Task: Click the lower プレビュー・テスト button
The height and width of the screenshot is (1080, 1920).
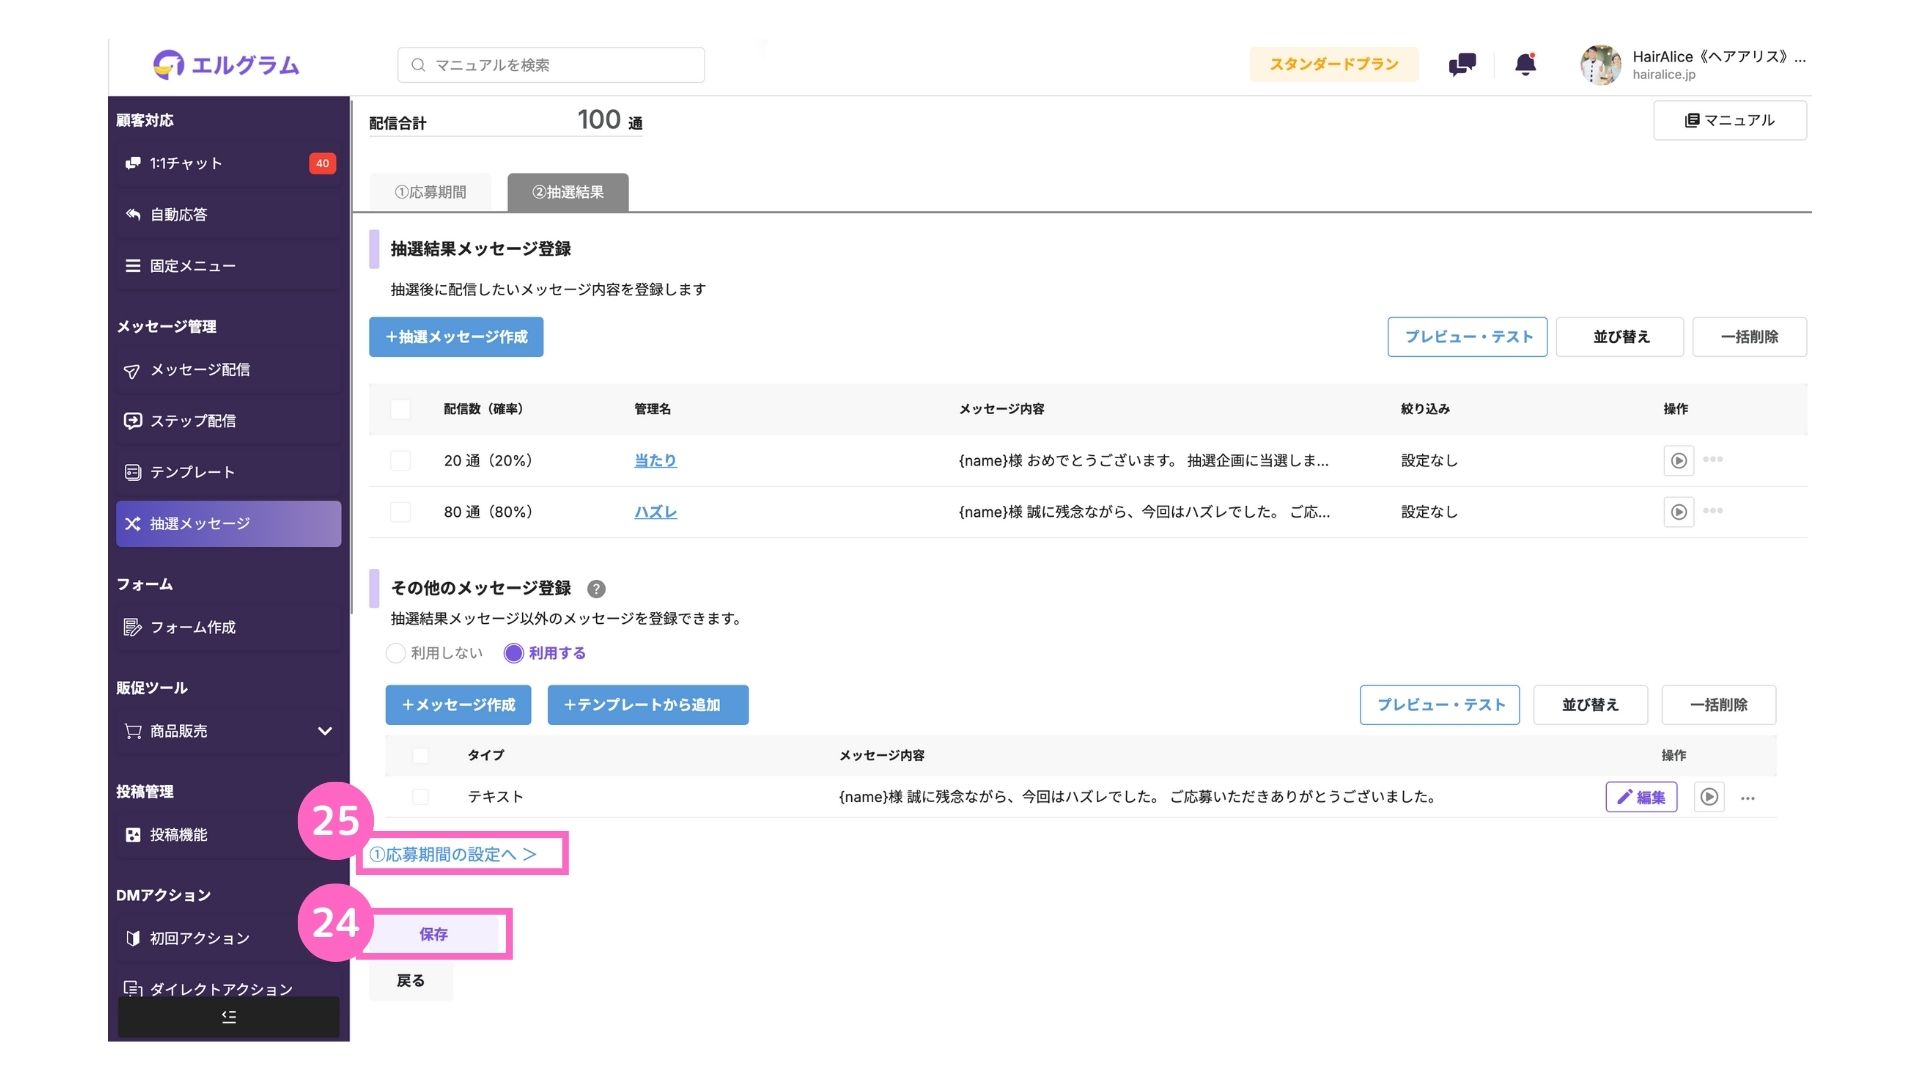Action: click(1440, 705)
